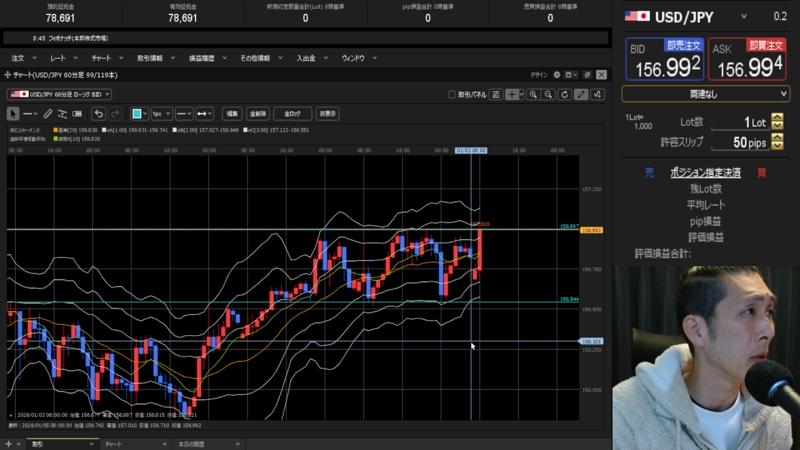
Task: Open the 取引情報 menu
Action: click(150, 58)
